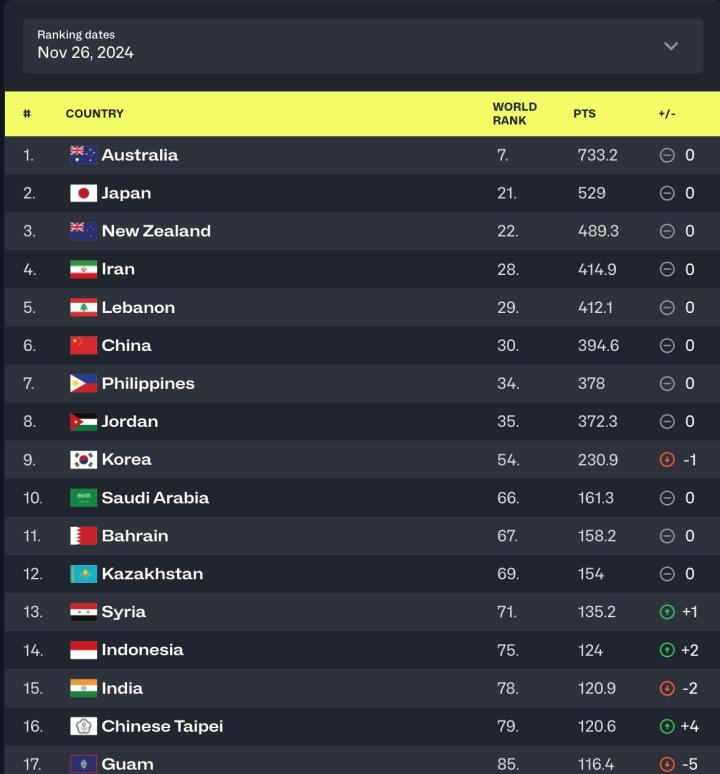Click Syria's green up arrow icon
The image size is (720, 774).
tap(667, 612)
